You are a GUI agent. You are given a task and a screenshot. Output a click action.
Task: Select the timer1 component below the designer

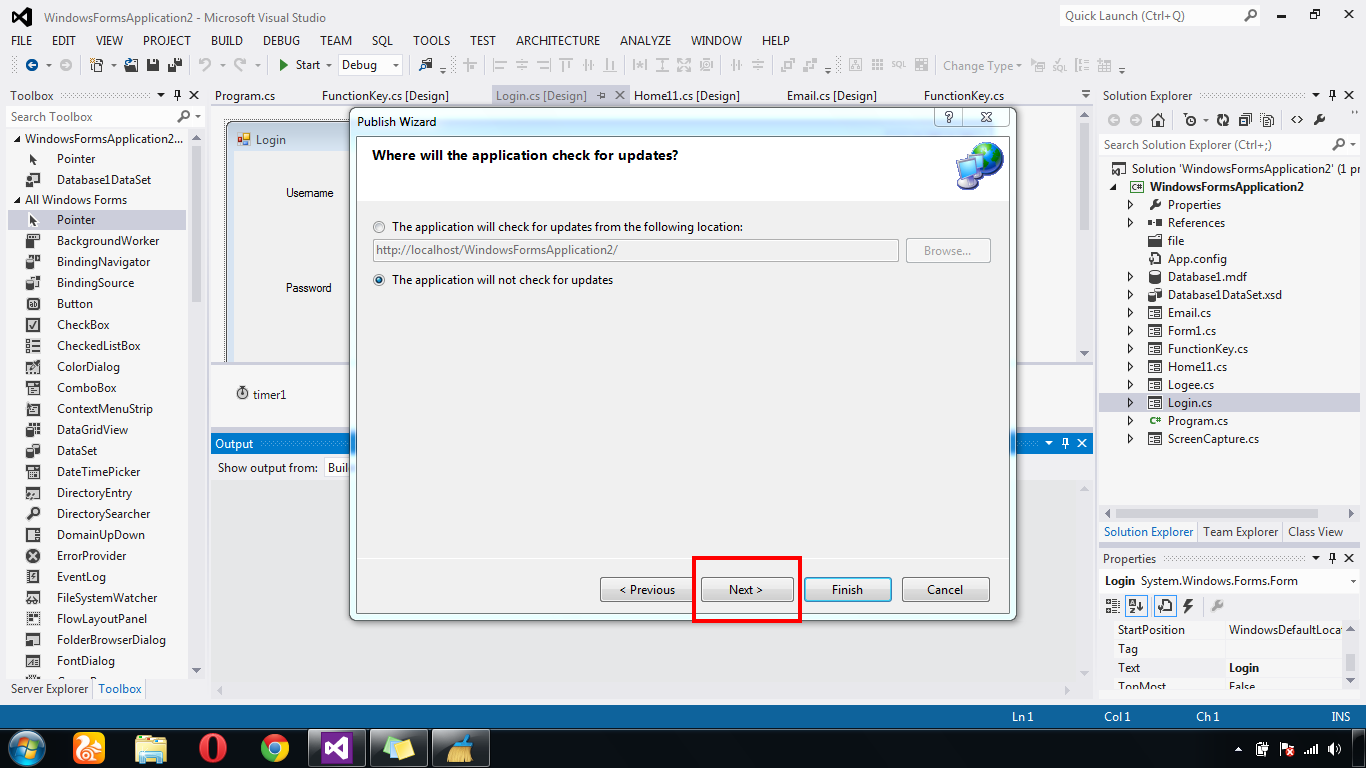click(264, 394)
